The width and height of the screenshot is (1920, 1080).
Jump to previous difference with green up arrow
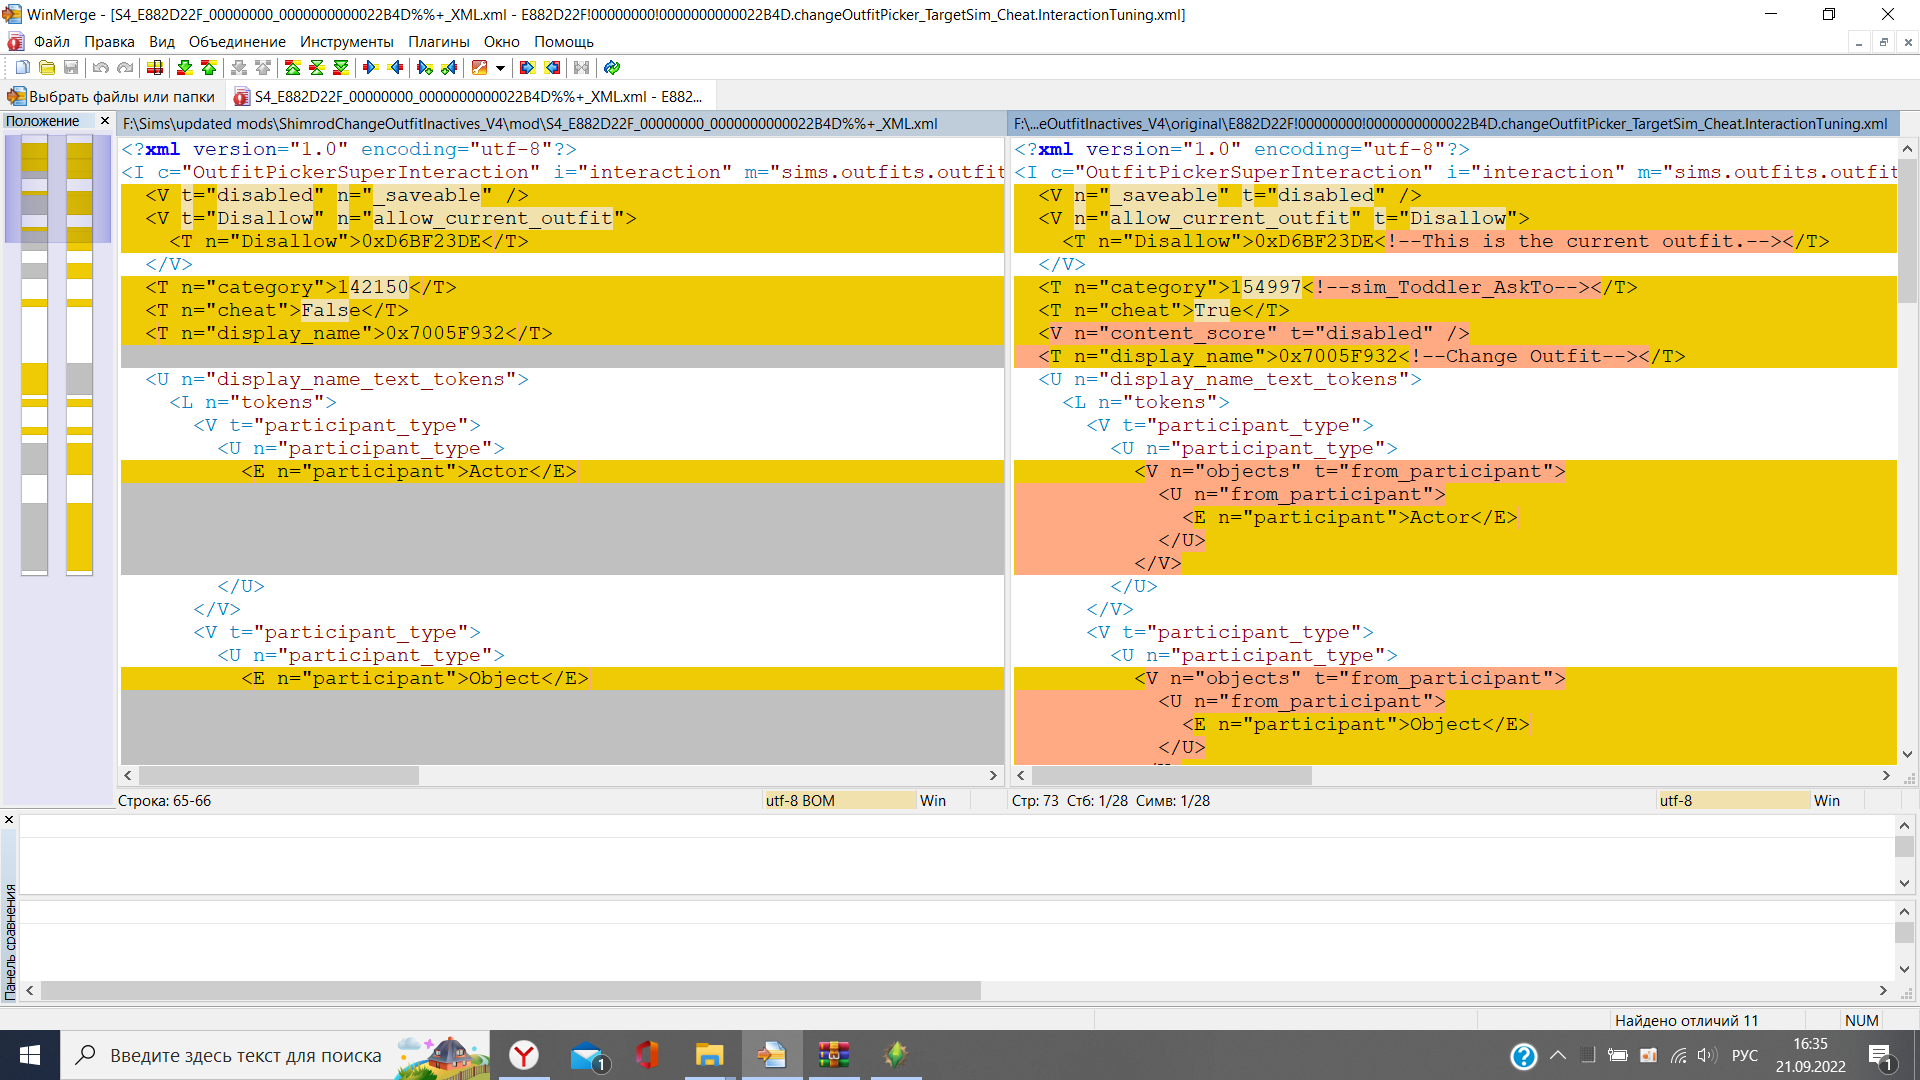point(208,68)
